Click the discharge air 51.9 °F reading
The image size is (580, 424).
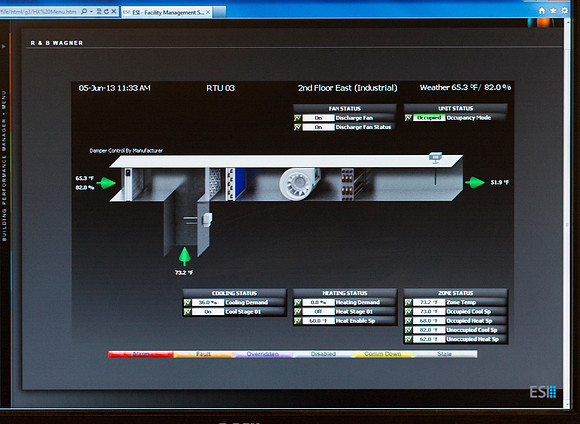click(x=500, y=182)
